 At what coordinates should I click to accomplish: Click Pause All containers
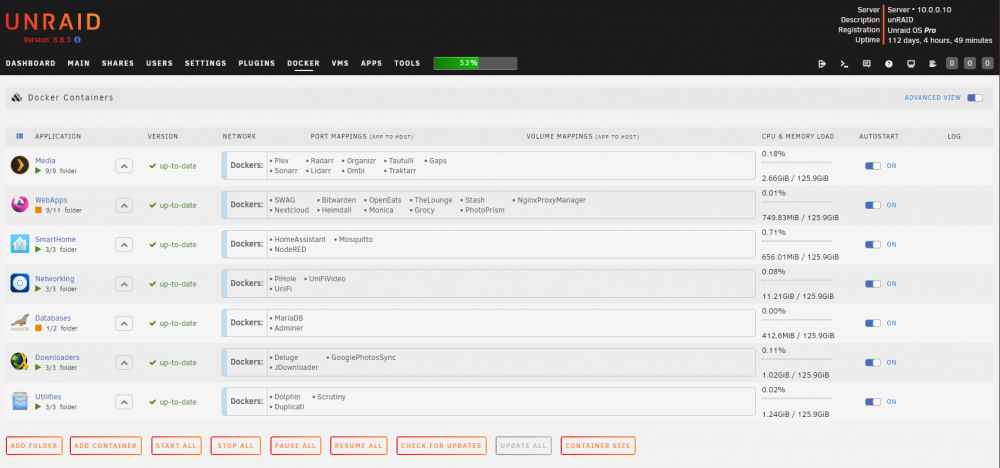coord(296,446)
